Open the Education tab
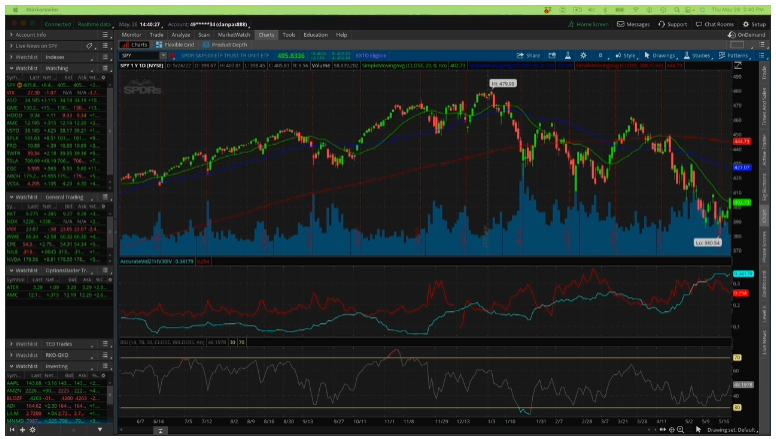776x439 pixels. pos(315,35)
